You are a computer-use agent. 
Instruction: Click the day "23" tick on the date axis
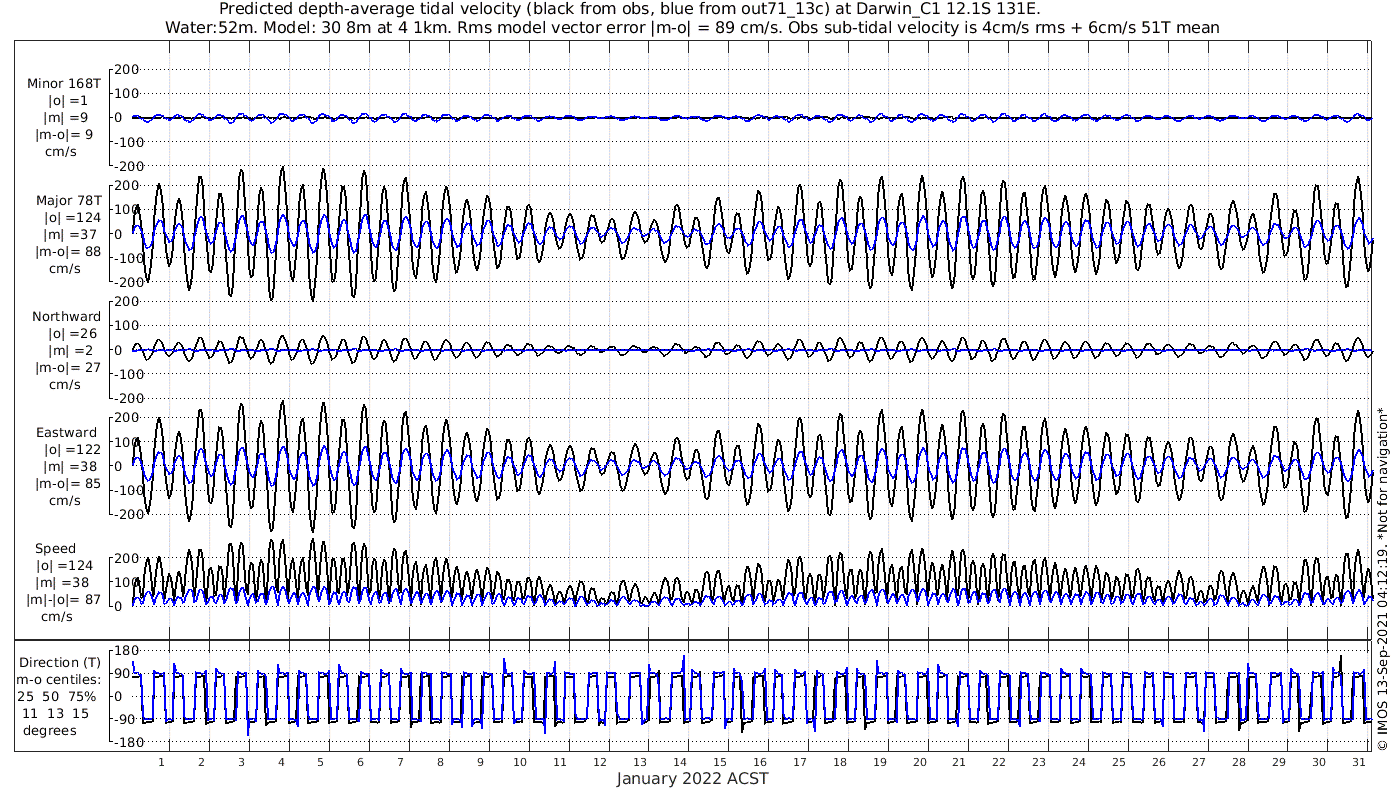click(1039, 762)
